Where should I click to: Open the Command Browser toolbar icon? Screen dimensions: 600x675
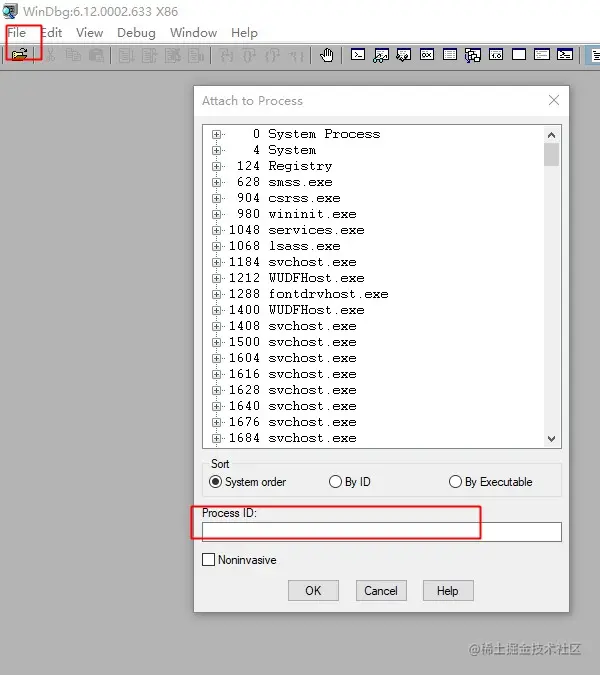565,55
